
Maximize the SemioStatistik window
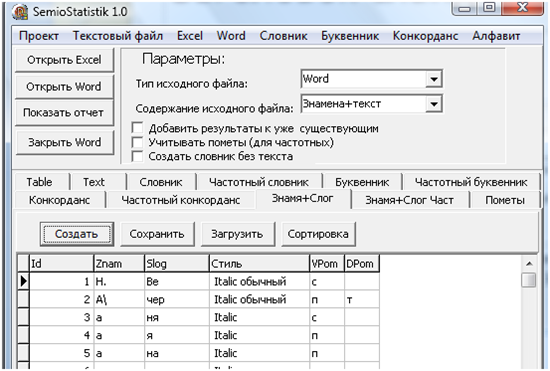[x=489, y=7]
